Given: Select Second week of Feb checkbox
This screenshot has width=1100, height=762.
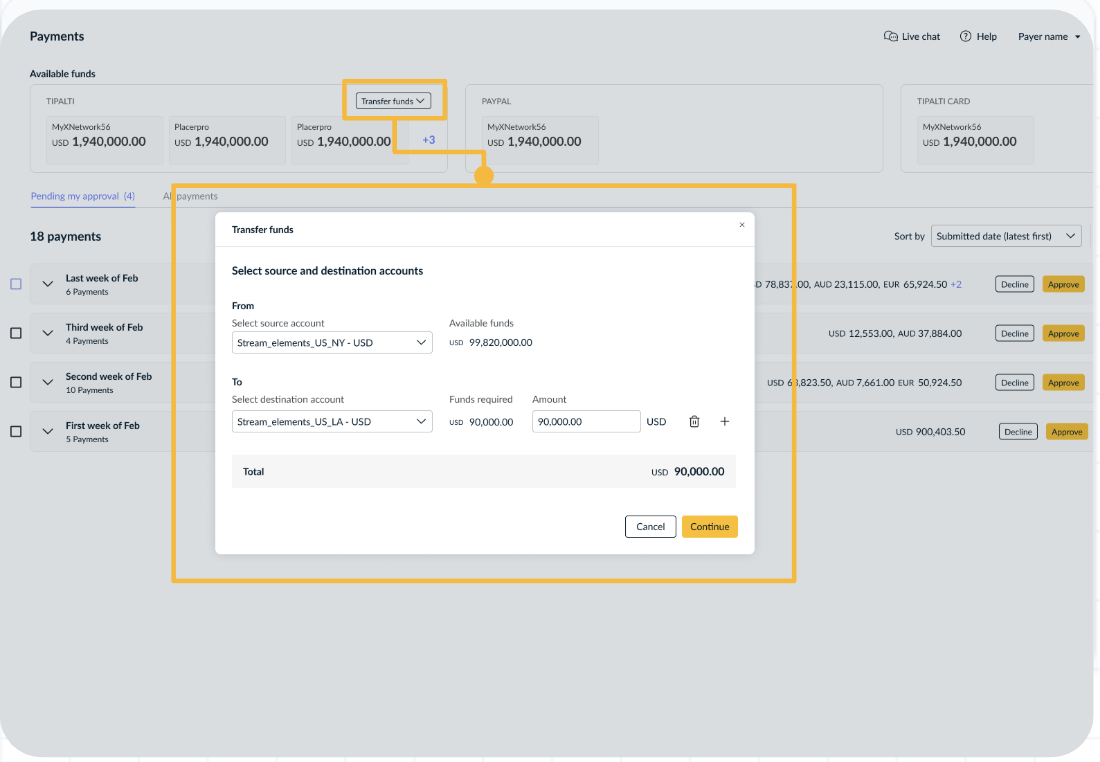Looking at the screenshot, I should point(16,382).
